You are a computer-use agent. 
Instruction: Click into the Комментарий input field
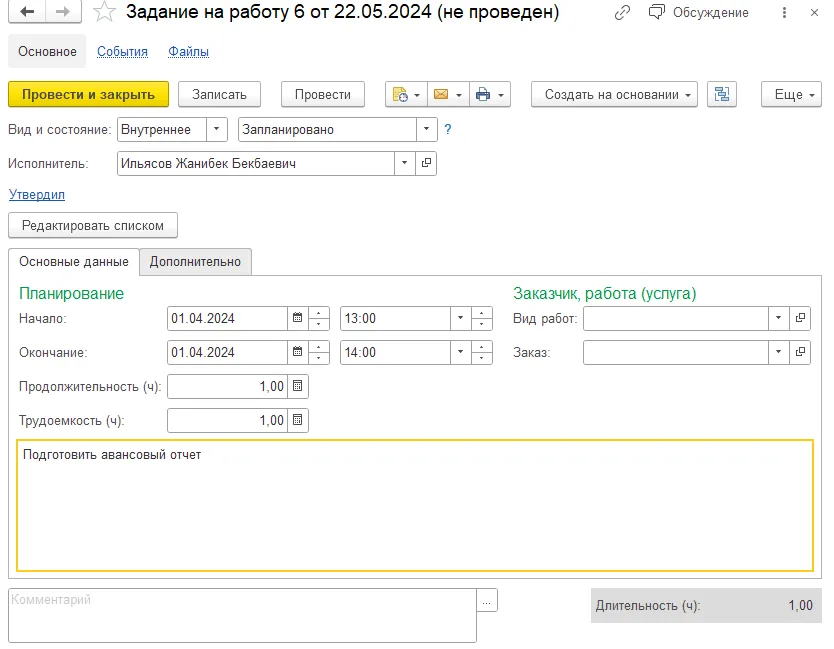pyautogui.click(x=243, y=615)
